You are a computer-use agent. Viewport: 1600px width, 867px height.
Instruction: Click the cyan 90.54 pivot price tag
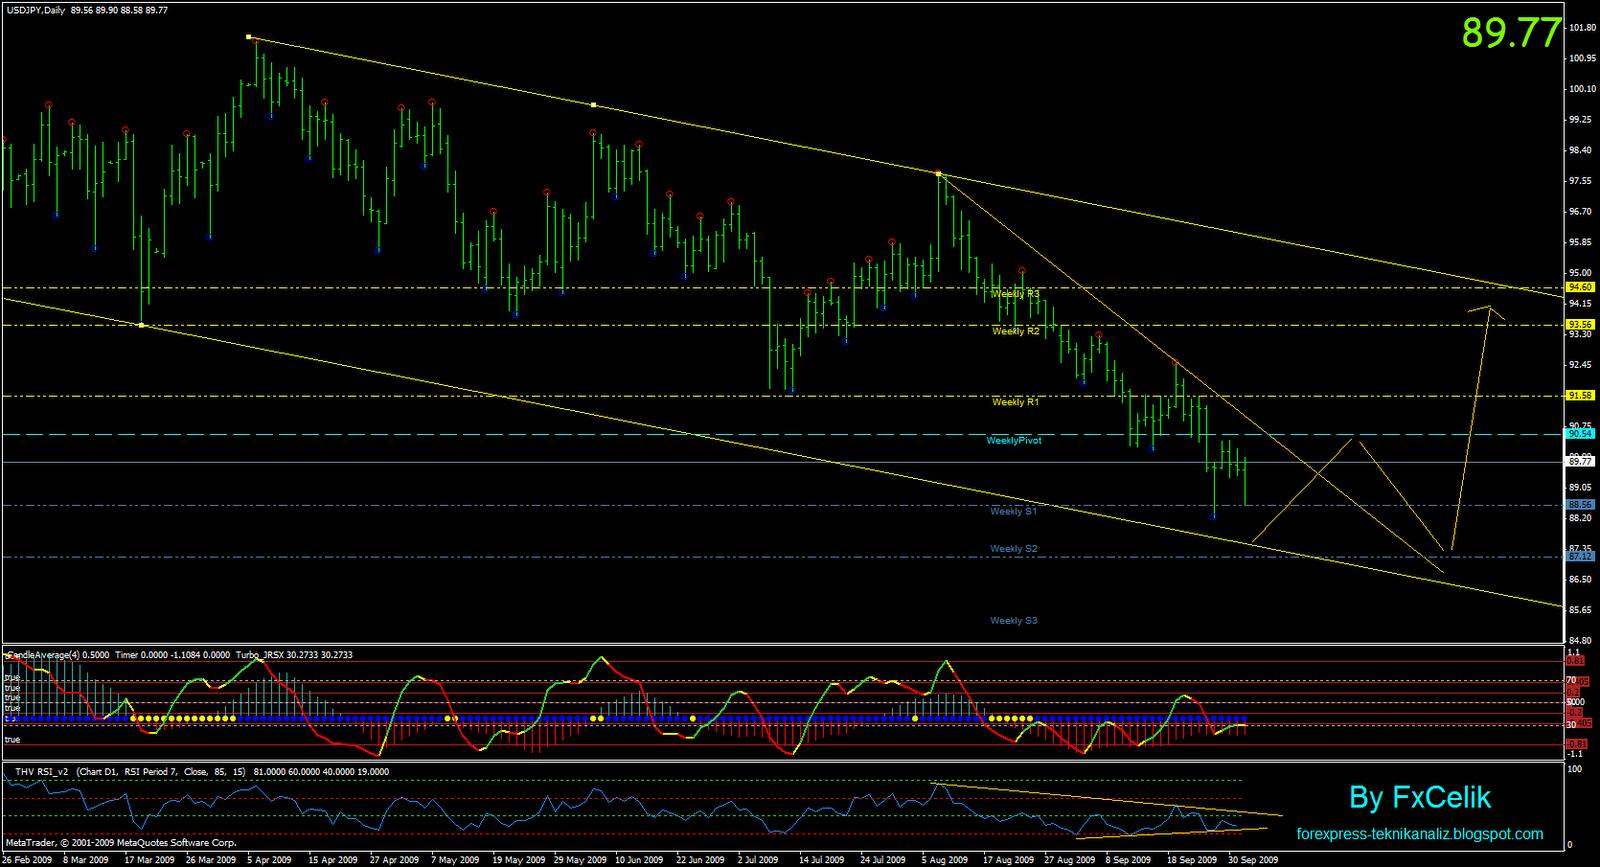coord(1581,434)
